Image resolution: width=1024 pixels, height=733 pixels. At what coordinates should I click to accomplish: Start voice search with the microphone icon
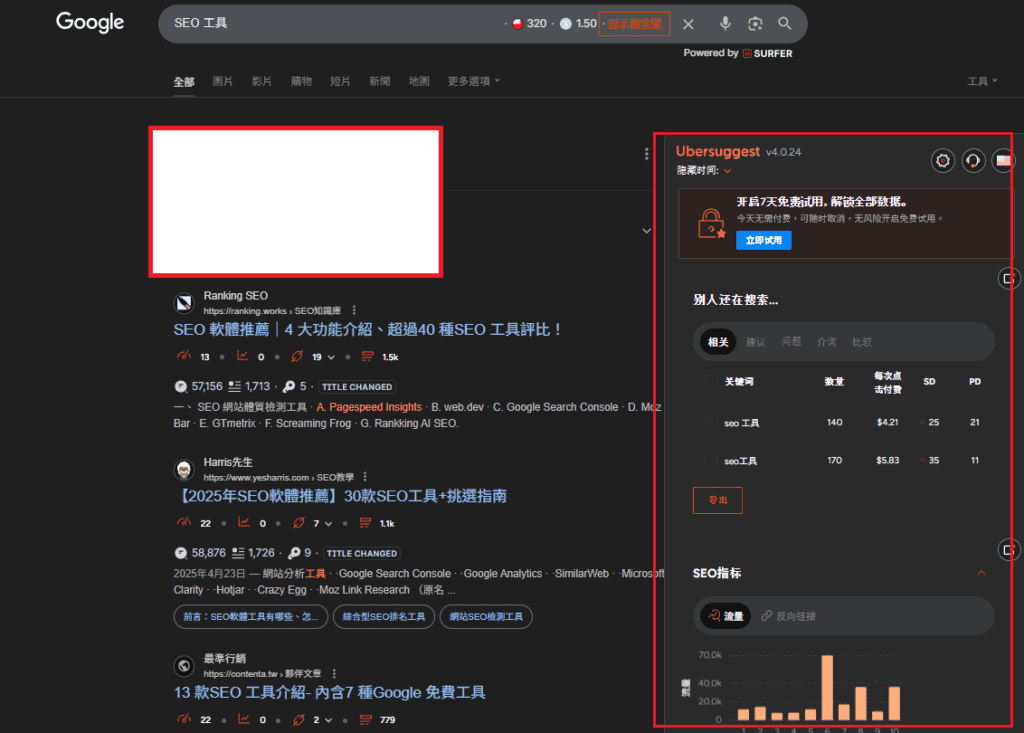725,24
